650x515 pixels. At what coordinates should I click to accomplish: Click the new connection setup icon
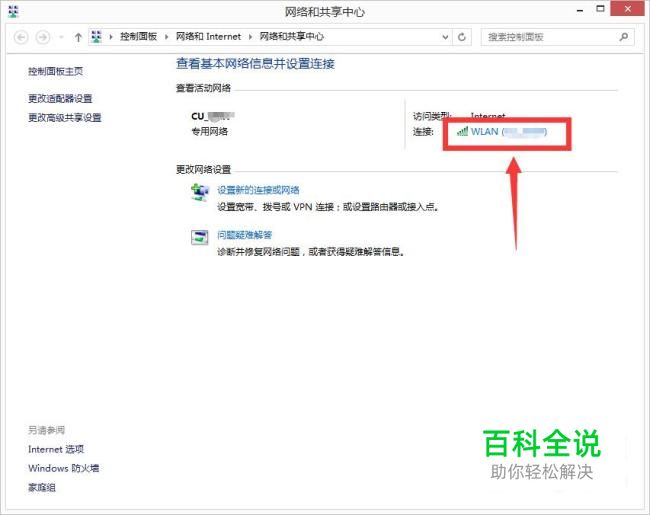[199, 192]
